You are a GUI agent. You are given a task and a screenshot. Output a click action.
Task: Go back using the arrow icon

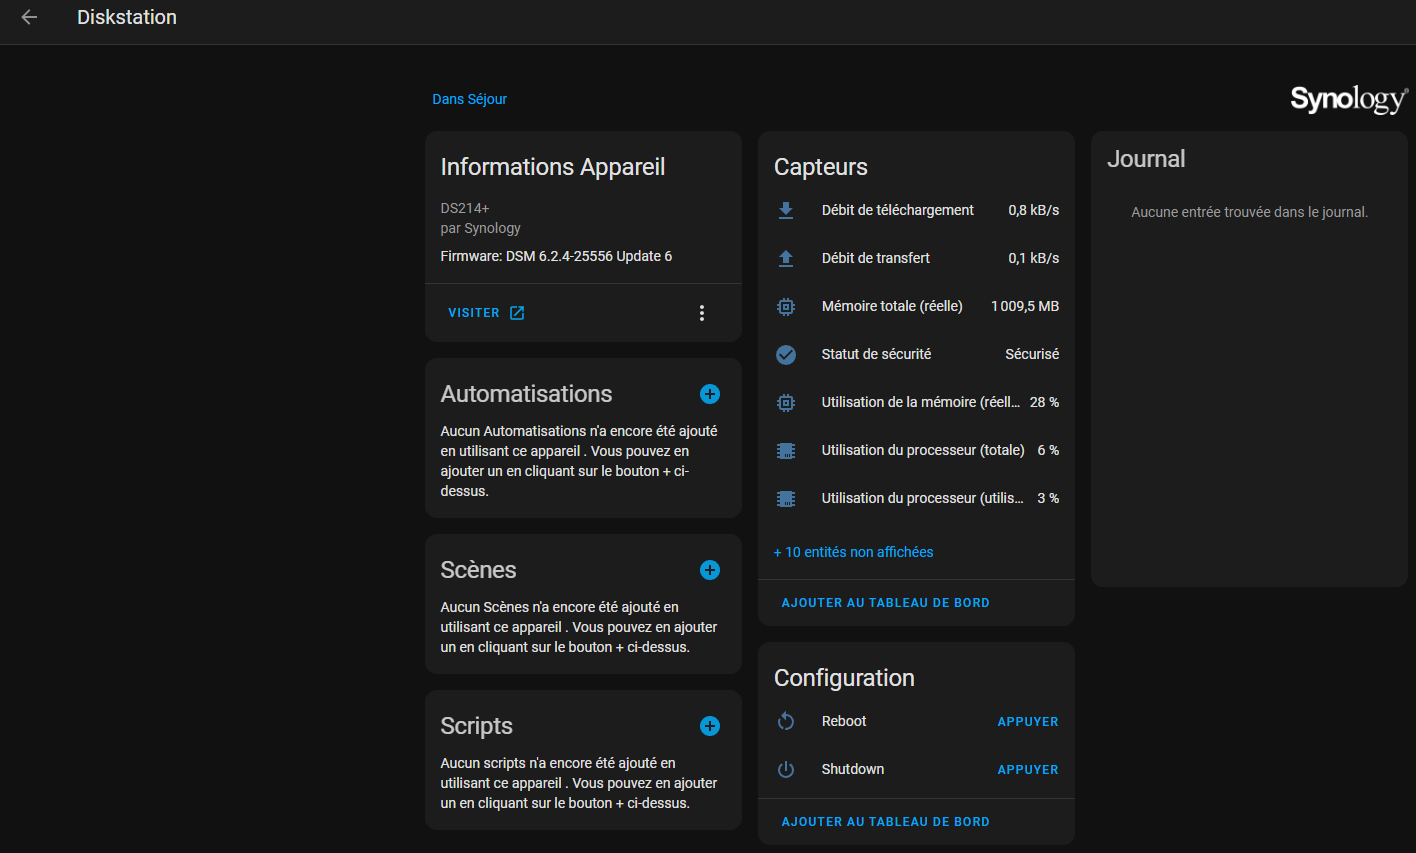tap(29, 17)
